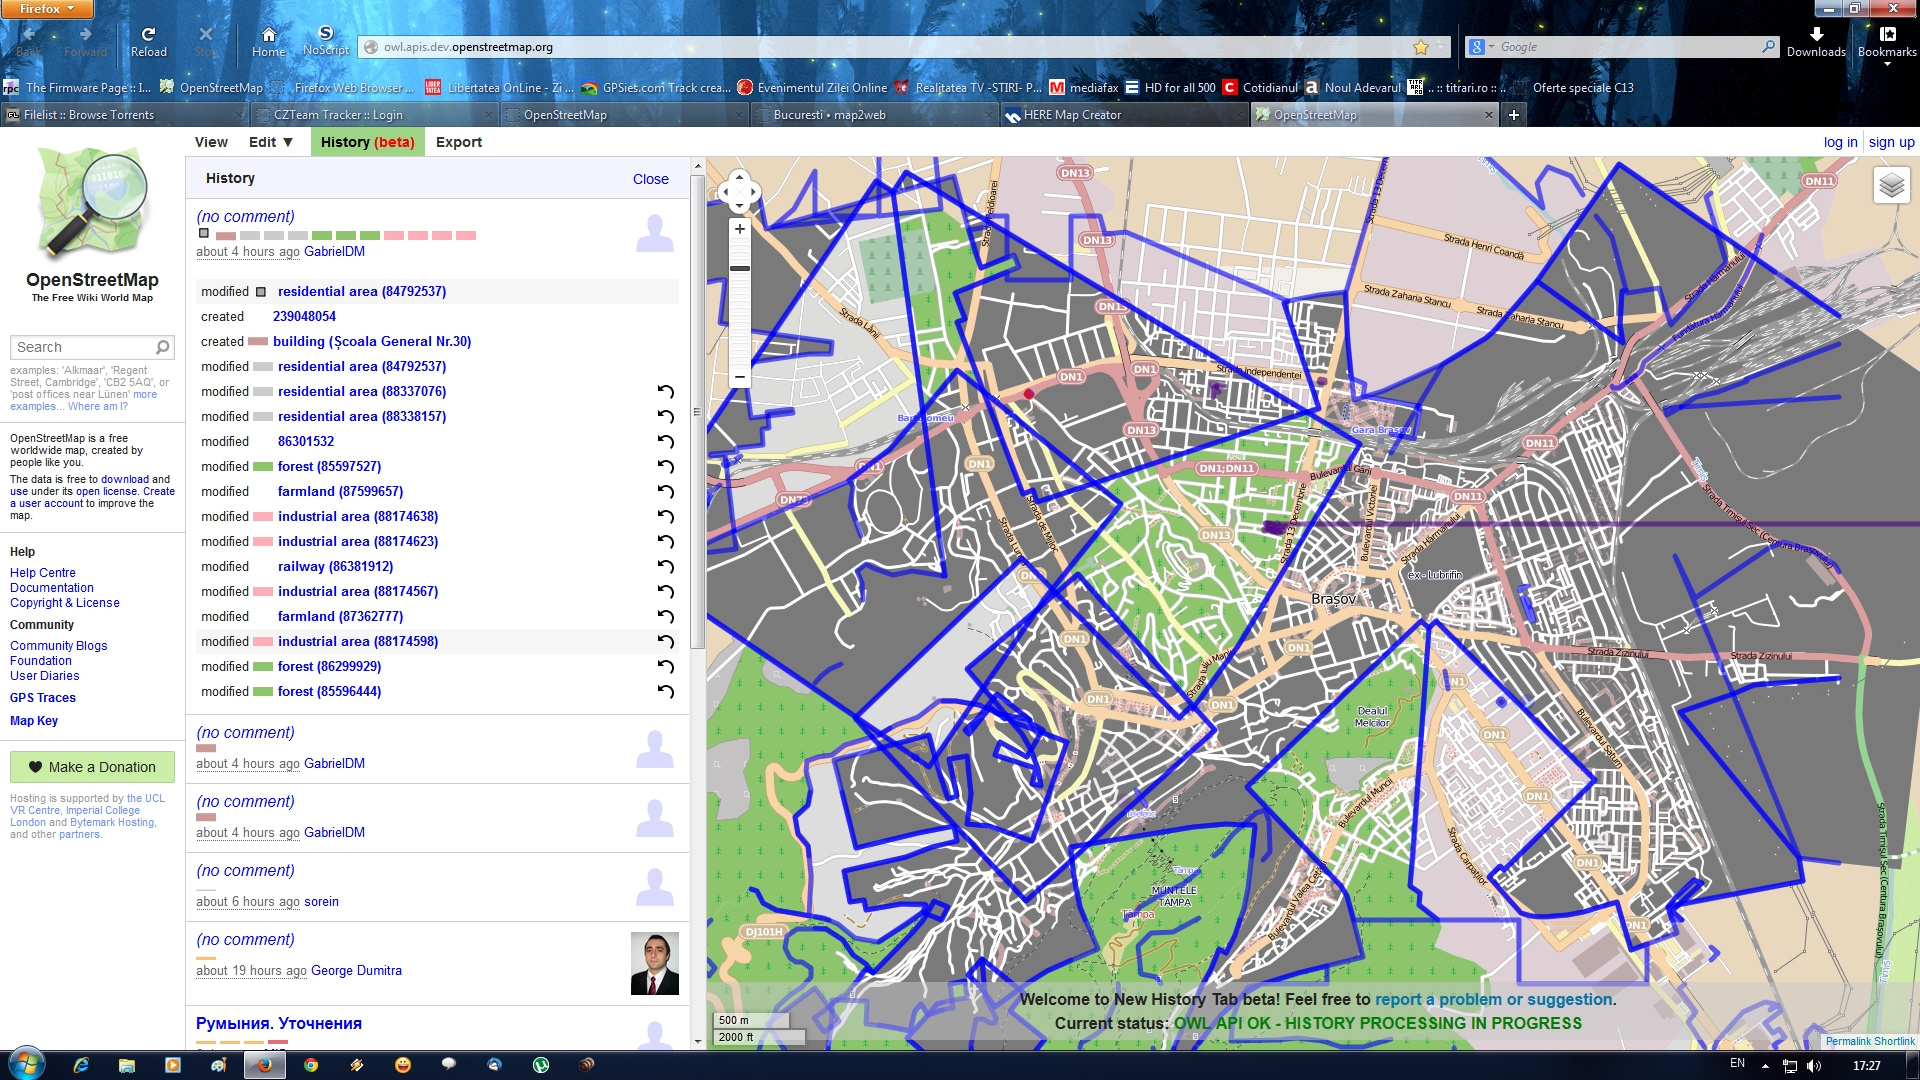1920x1080 pixels.
Task: Open Румыния. Уточнения changeset
Action: (x=279, y=1023)
